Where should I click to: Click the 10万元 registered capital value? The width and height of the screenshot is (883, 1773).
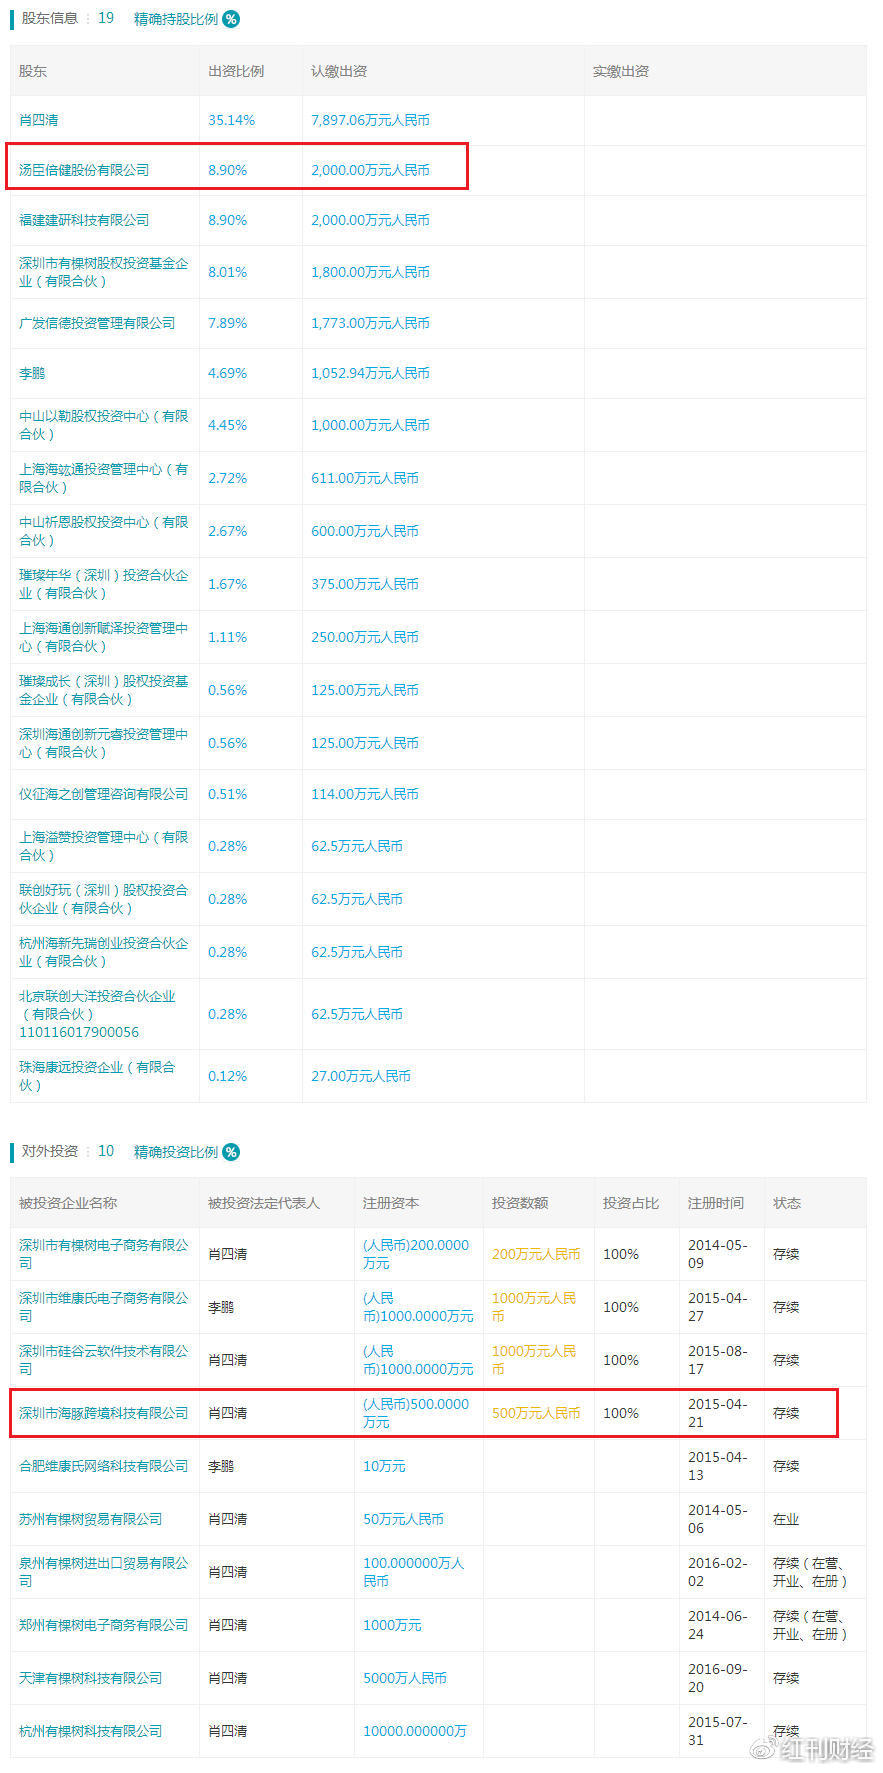pos(384,1466)
